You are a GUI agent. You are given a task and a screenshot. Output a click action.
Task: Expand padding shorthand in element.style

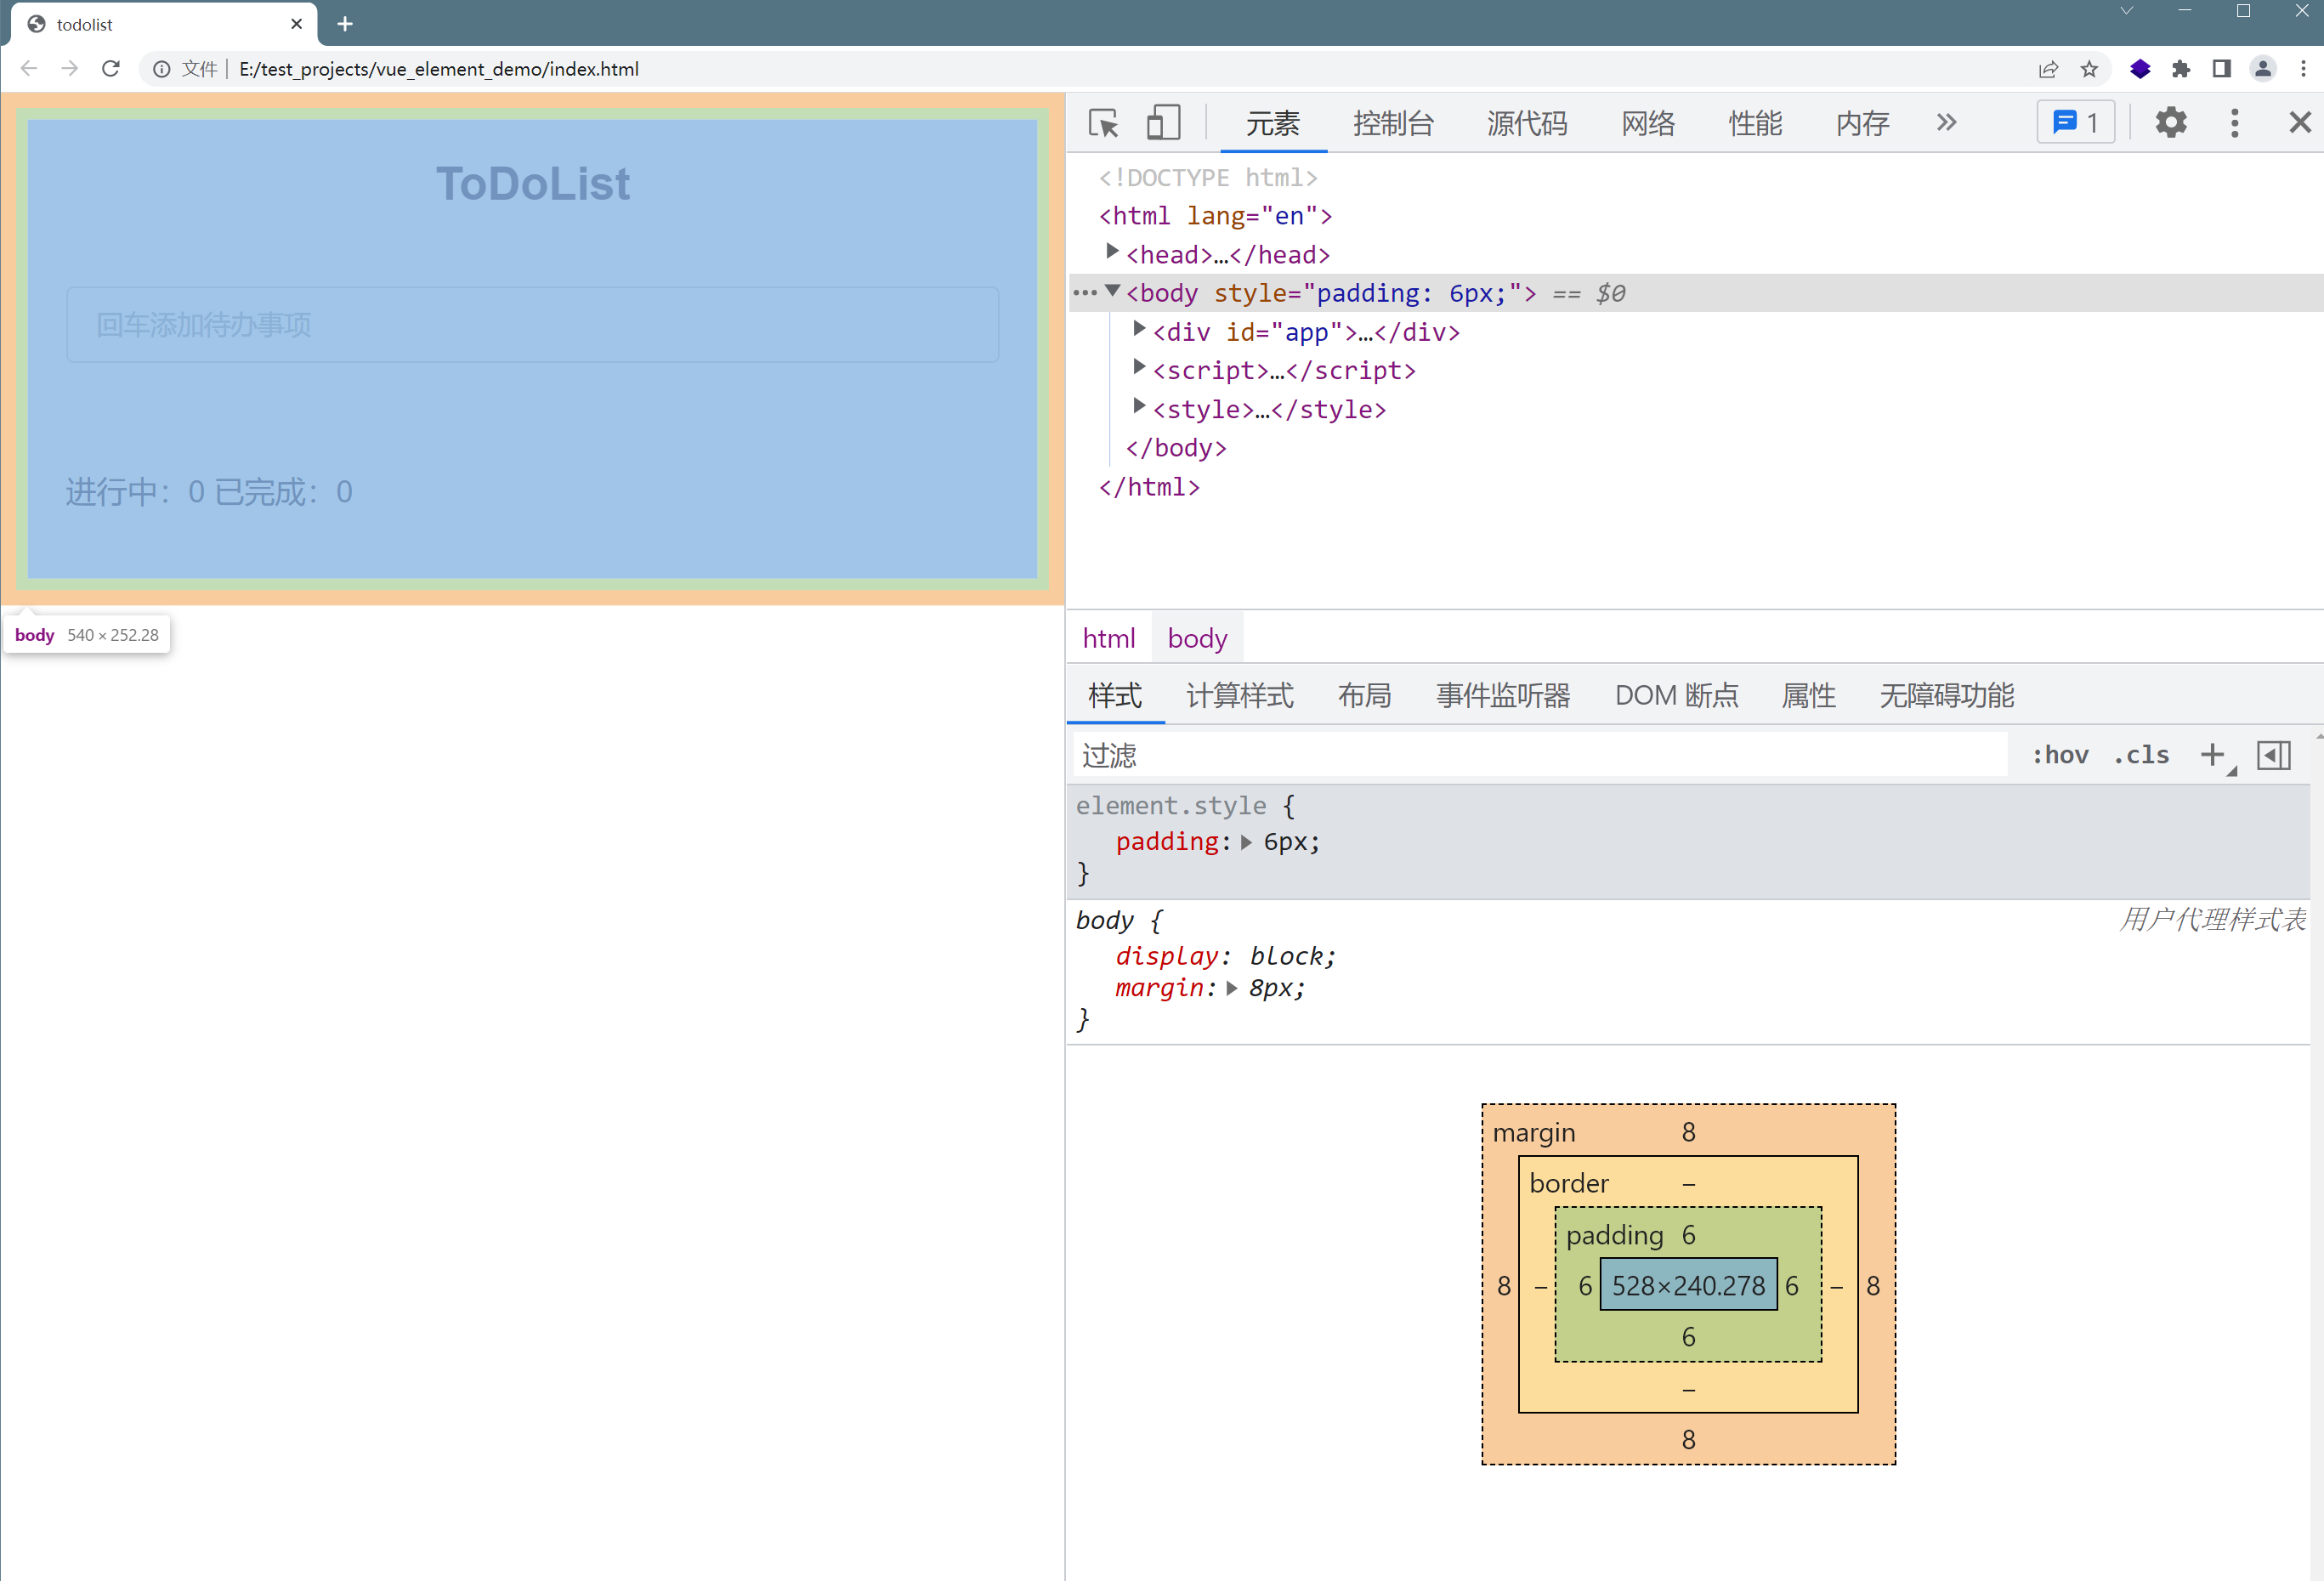(x=1246, y=842)
